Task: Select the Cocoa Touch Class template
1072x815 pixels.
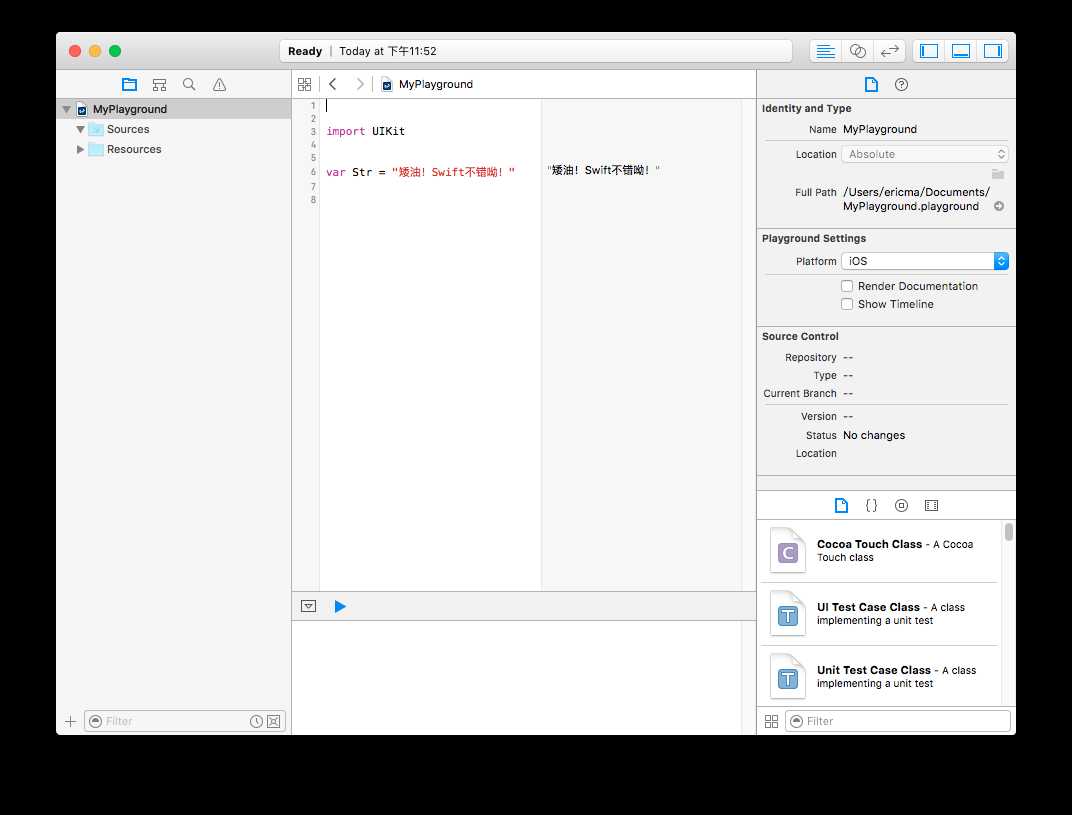Action: coord(880,551)
